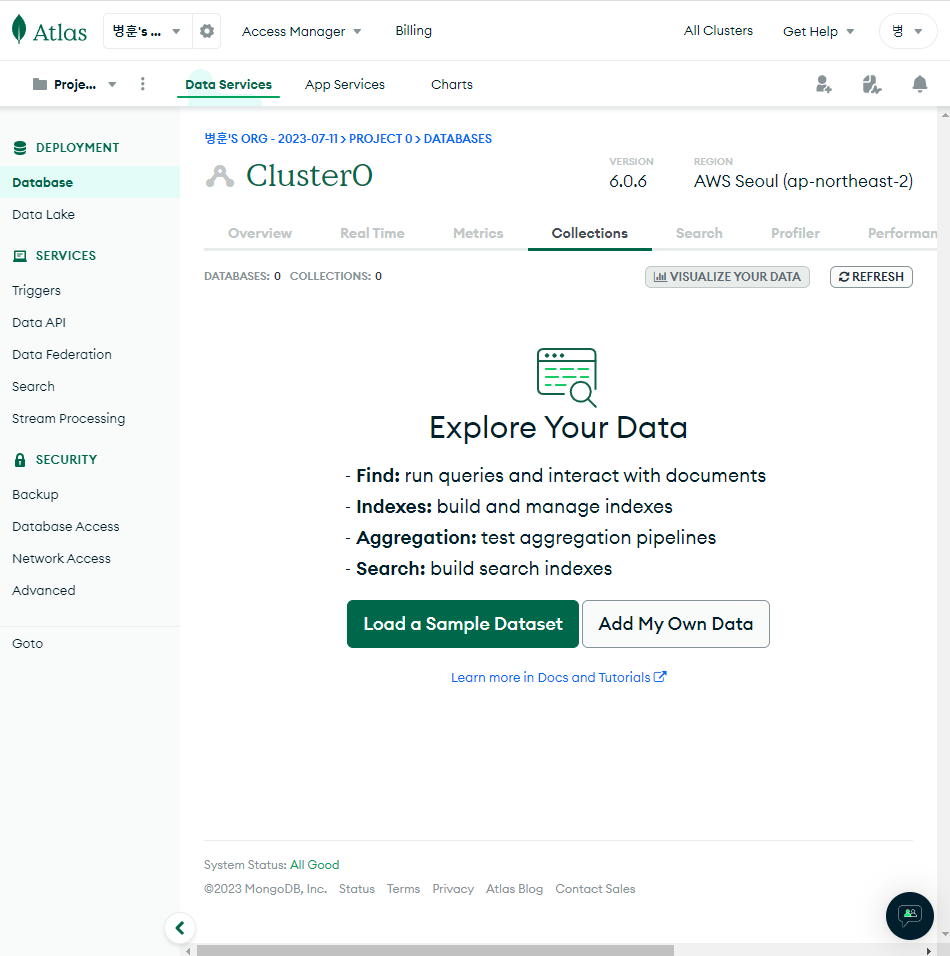The width and height of the screenshot is (950, 956).
Task: Expand the project selector dropdown
Action: pos(74,84)
